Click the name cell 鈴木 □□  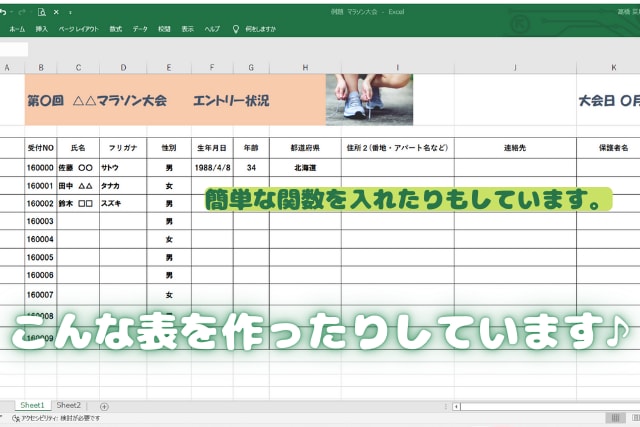pyautogui.click(x=78, y=203)
